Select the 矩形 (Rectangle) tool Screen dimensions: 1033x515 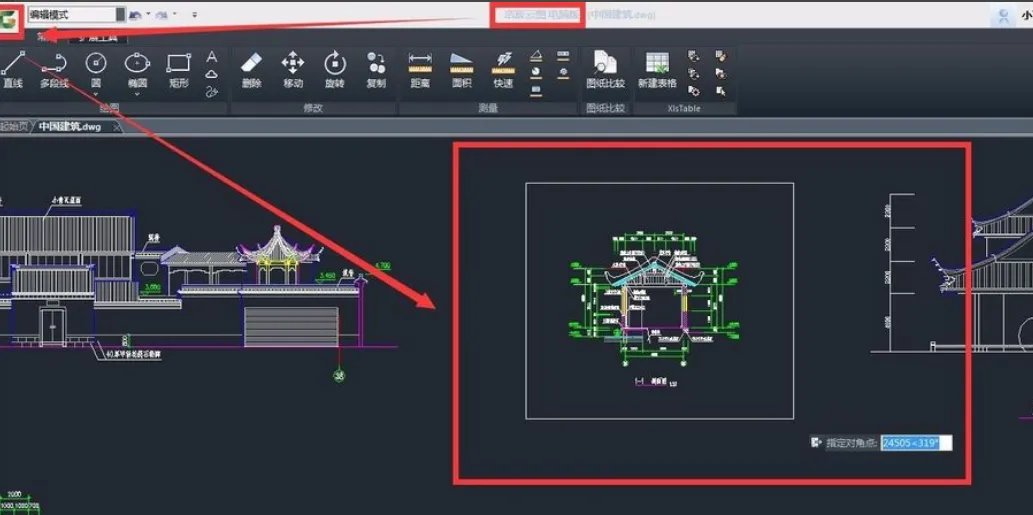pos(178,69)
